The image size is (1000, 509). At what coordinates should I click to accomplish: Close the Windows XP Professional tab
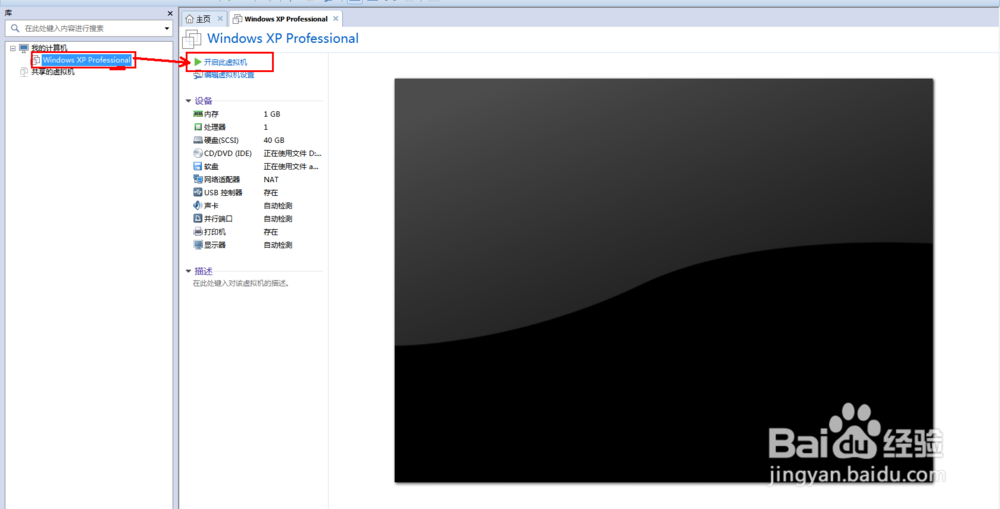click(x=335, y=18)
